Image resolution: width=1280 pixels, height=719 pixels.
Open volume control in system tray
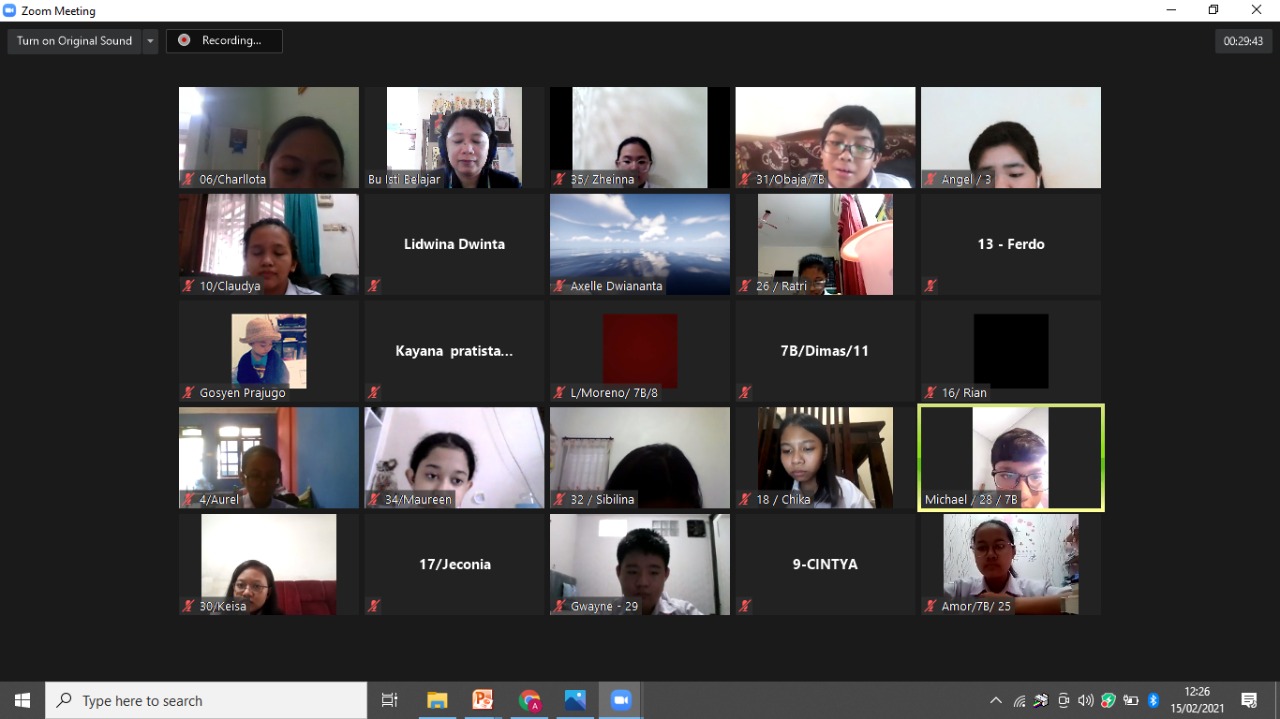coord(1086,700)
